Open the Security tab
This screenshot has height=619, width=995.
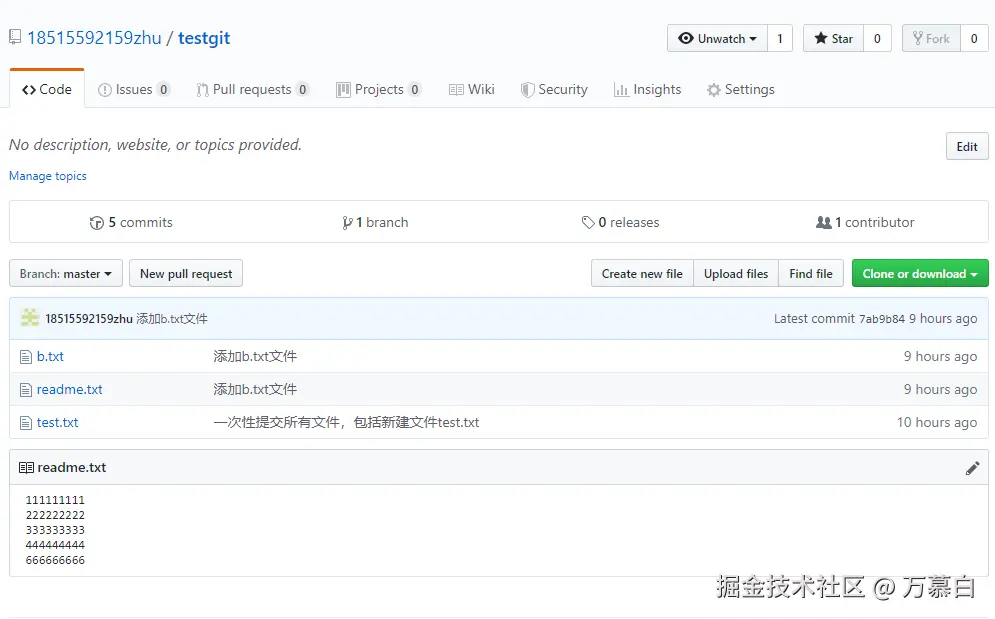[x=554, y=90]
